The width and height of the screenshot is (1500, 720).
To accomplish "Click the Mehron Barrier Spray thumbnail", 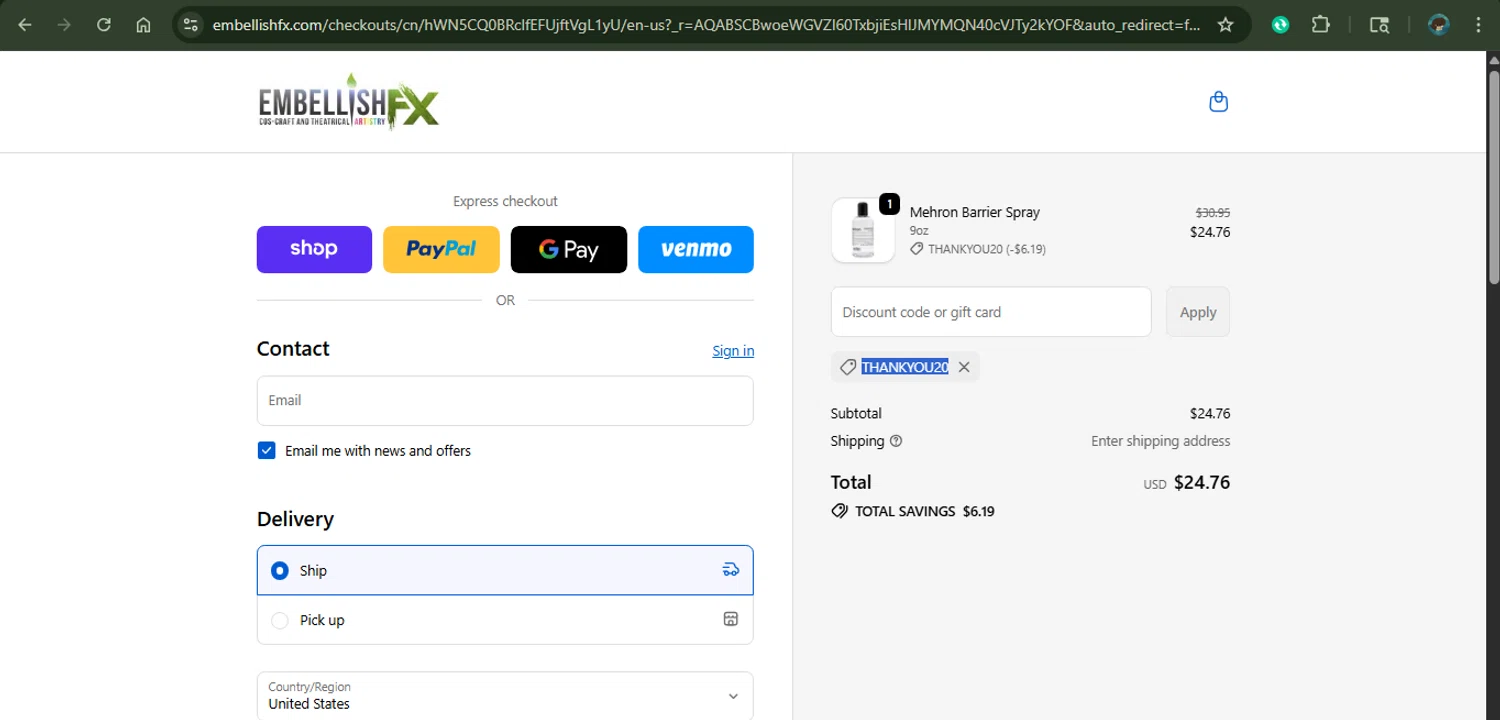I will click(863, 230).
